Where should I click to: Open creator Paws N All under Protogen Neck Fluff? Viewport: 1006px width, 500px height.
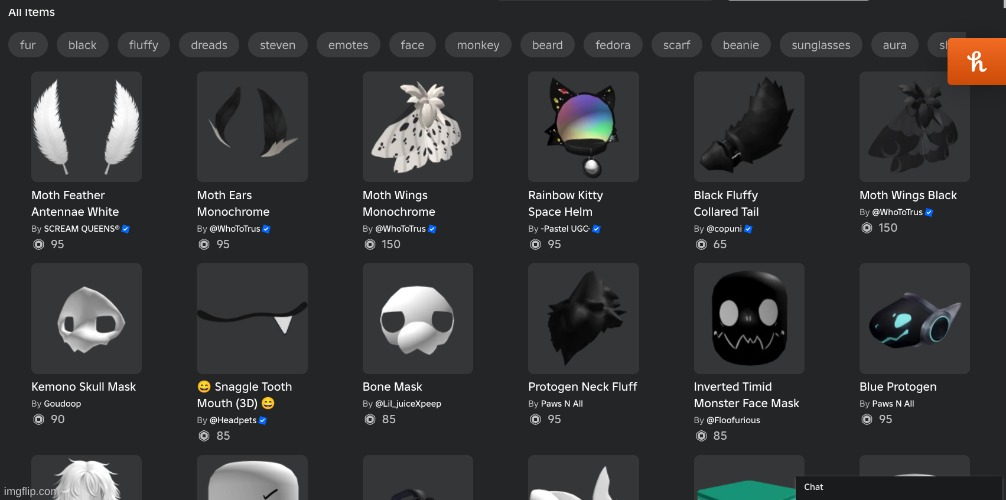pyautogui.click(x=561, y=404)
